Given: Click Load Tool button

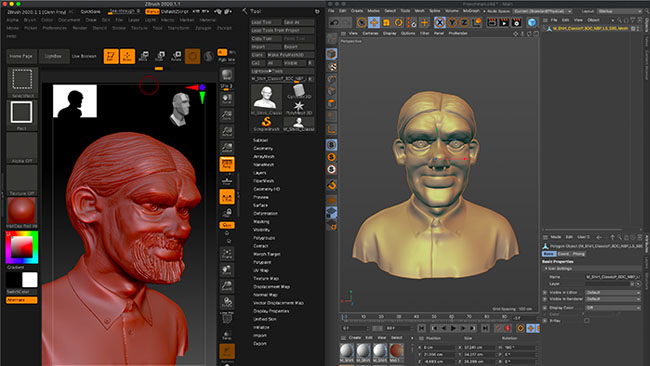Looking at the screenshot, I should (266, 22).
